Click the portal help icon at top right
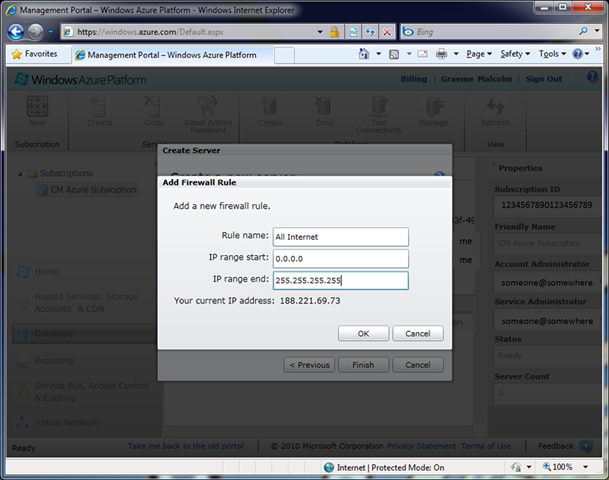 (592, 77)
